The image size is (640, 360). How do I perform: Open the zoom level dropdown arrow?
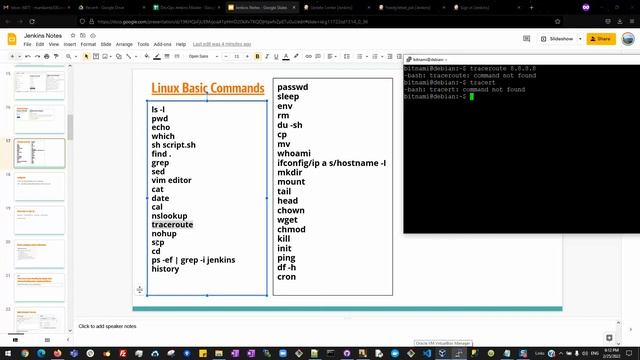(x=76, y=56)
